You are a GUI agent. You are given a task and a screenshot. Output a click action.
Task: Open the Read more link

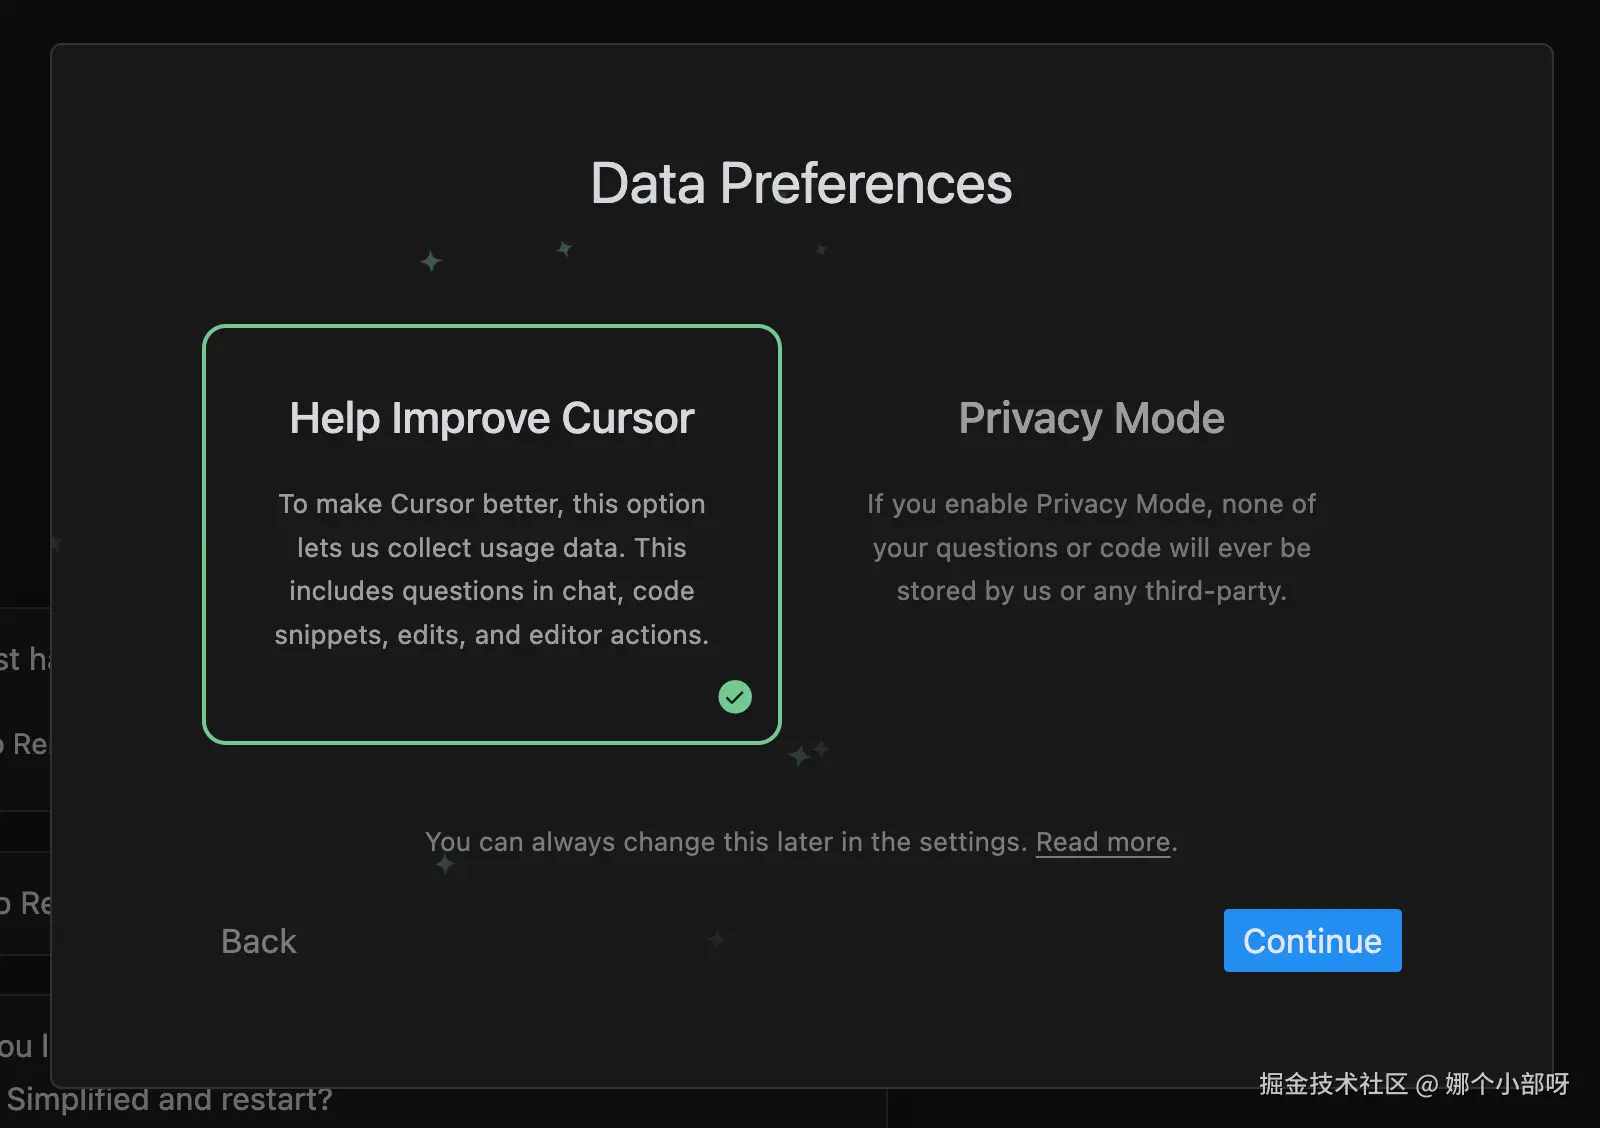point(1102,842)
